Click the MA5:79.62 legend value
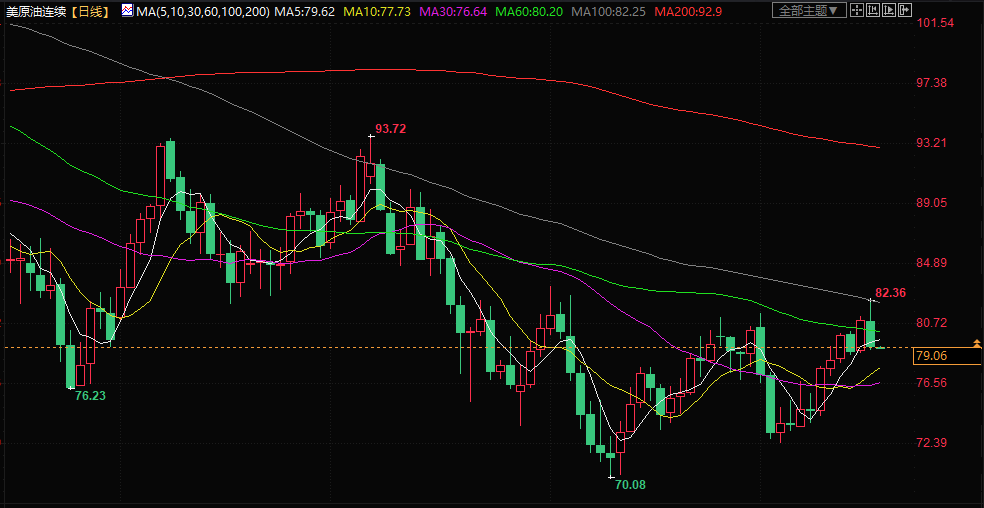 (305, 11)
